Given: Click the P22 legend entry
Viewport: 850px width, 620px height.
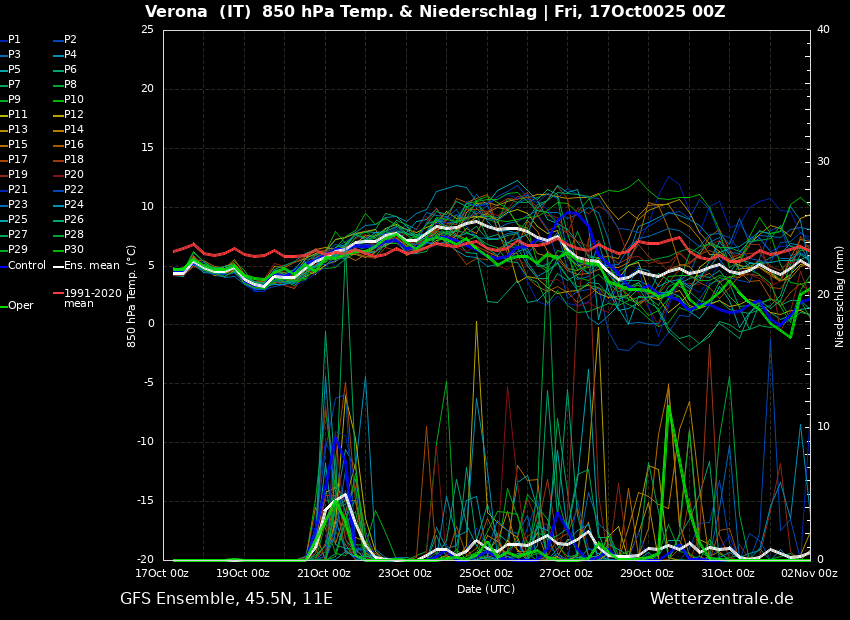Looking at the screenshot, I should (74, 190).
